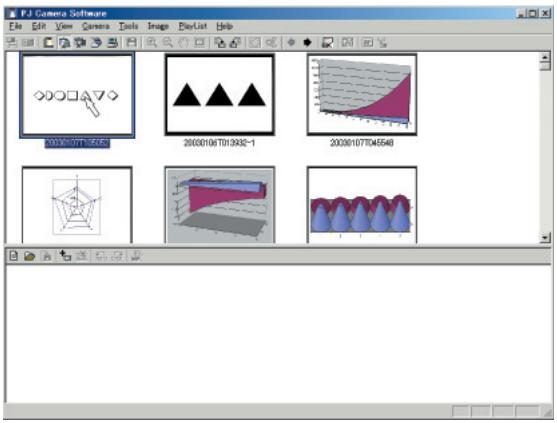Click the first grayed icon in main toolbar
The image size is (557, 423).
click(12, 43)
